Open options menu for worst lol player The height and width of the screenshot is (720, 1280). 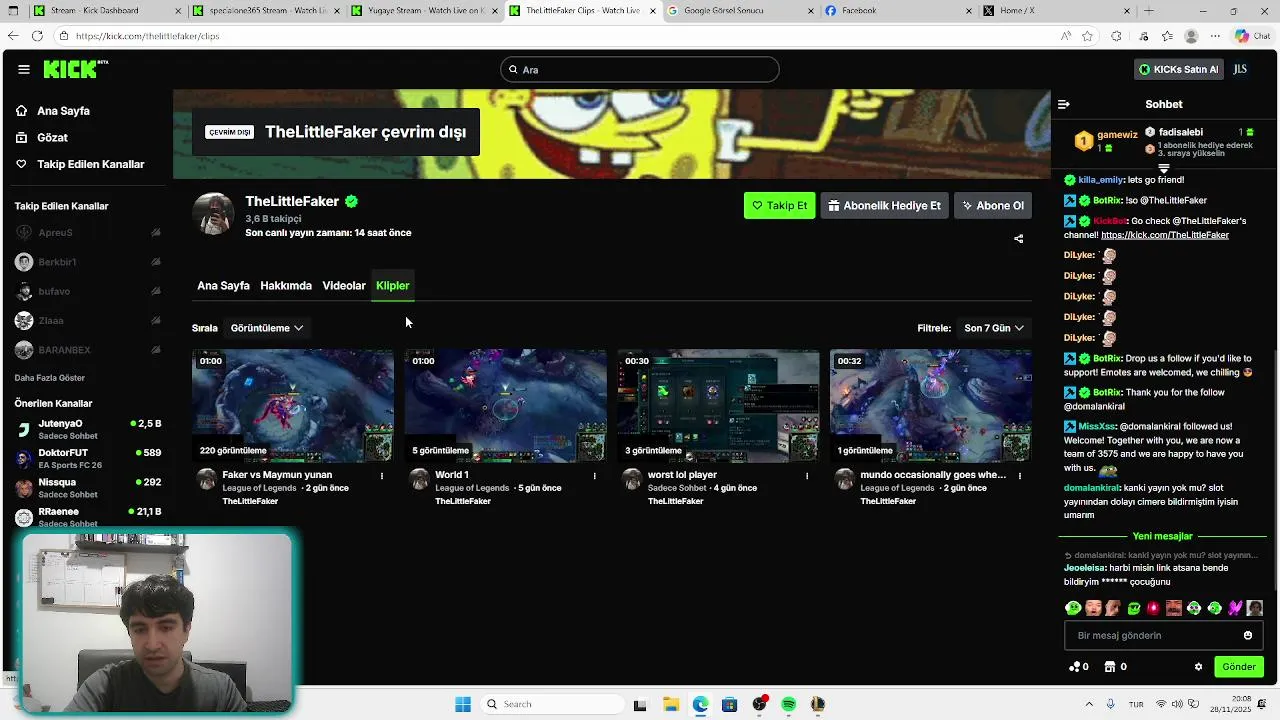[807, 476]
